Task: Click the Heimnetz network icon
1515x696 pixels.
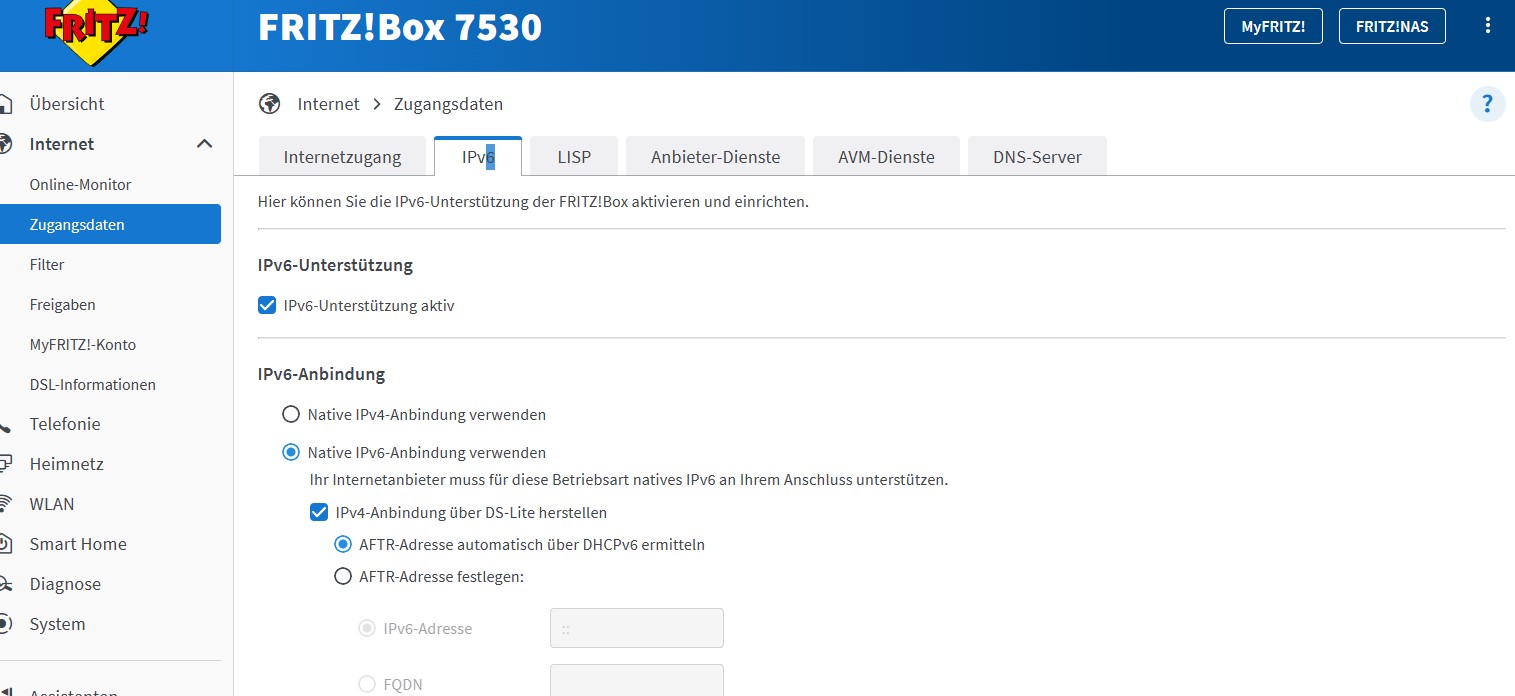Action: [5, 464]
